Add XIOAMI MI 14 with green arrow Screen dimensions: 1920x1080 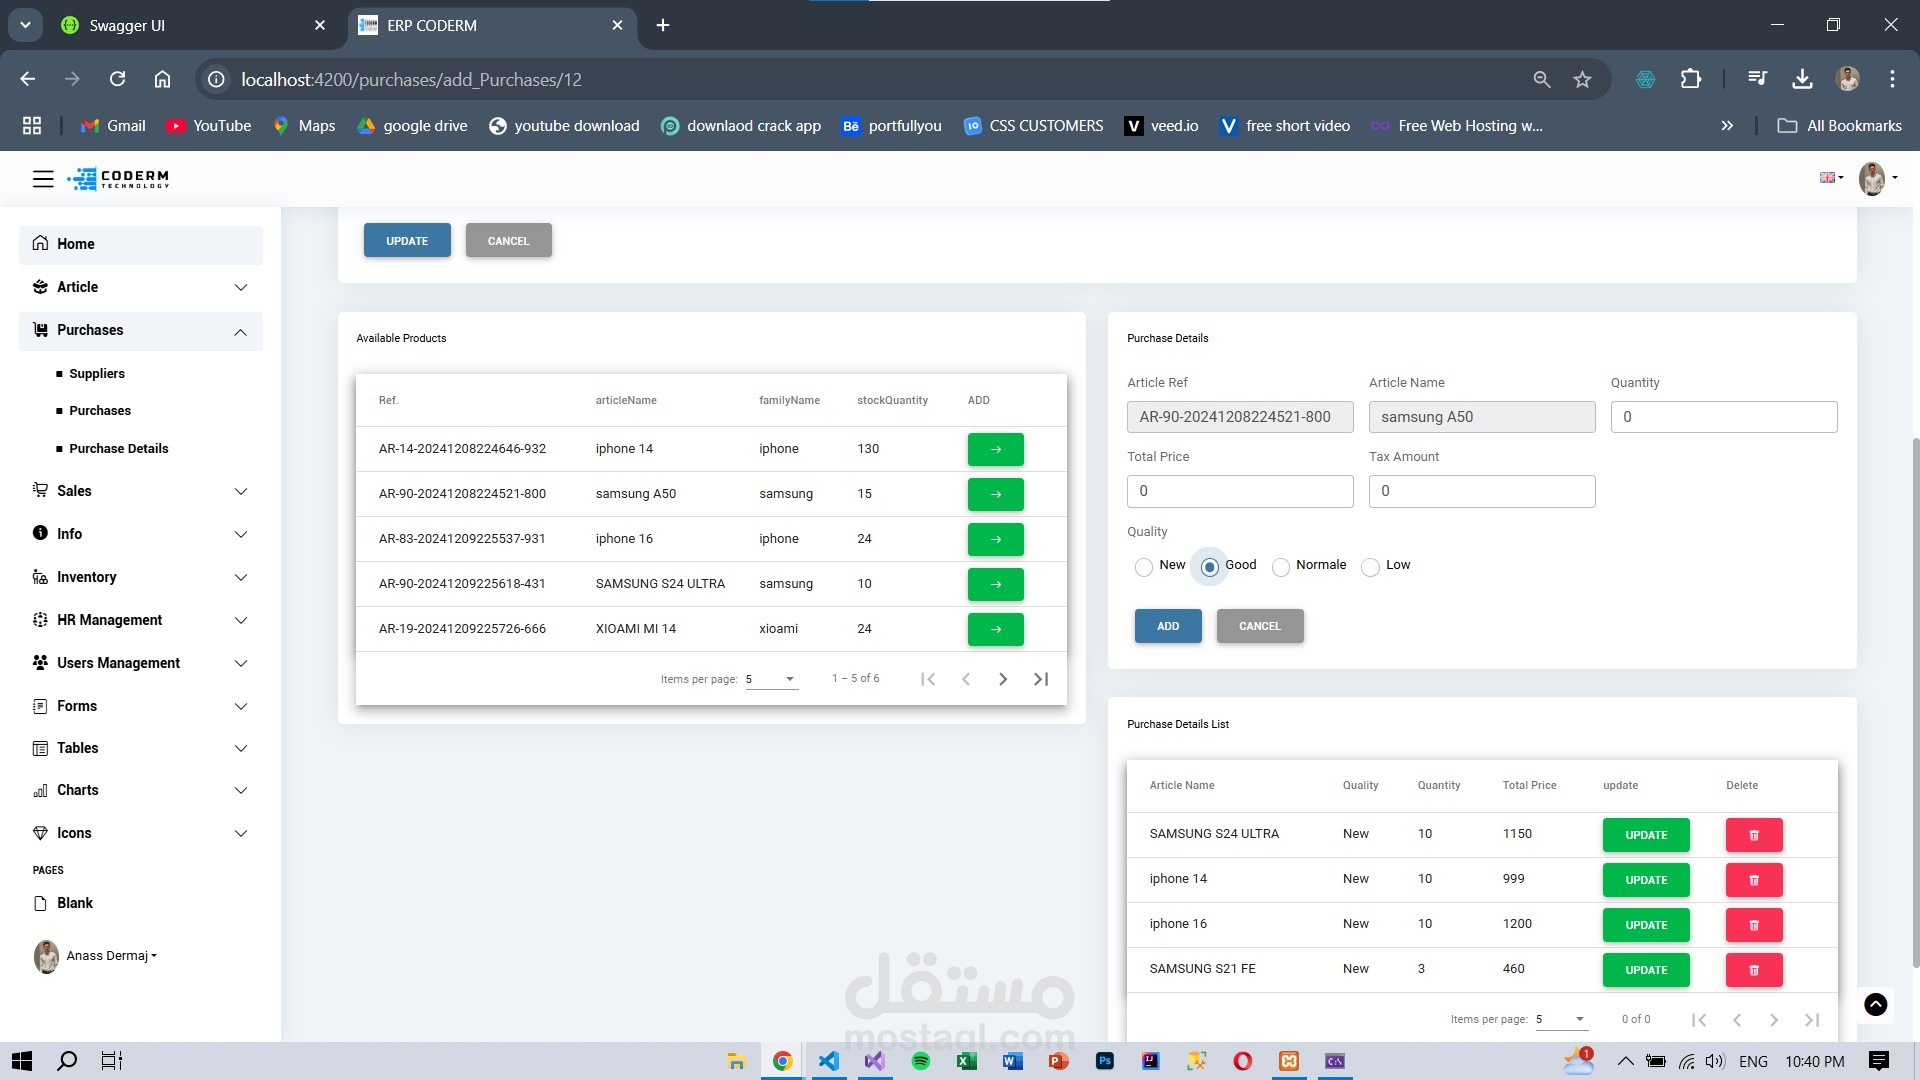tap(995, 629)
